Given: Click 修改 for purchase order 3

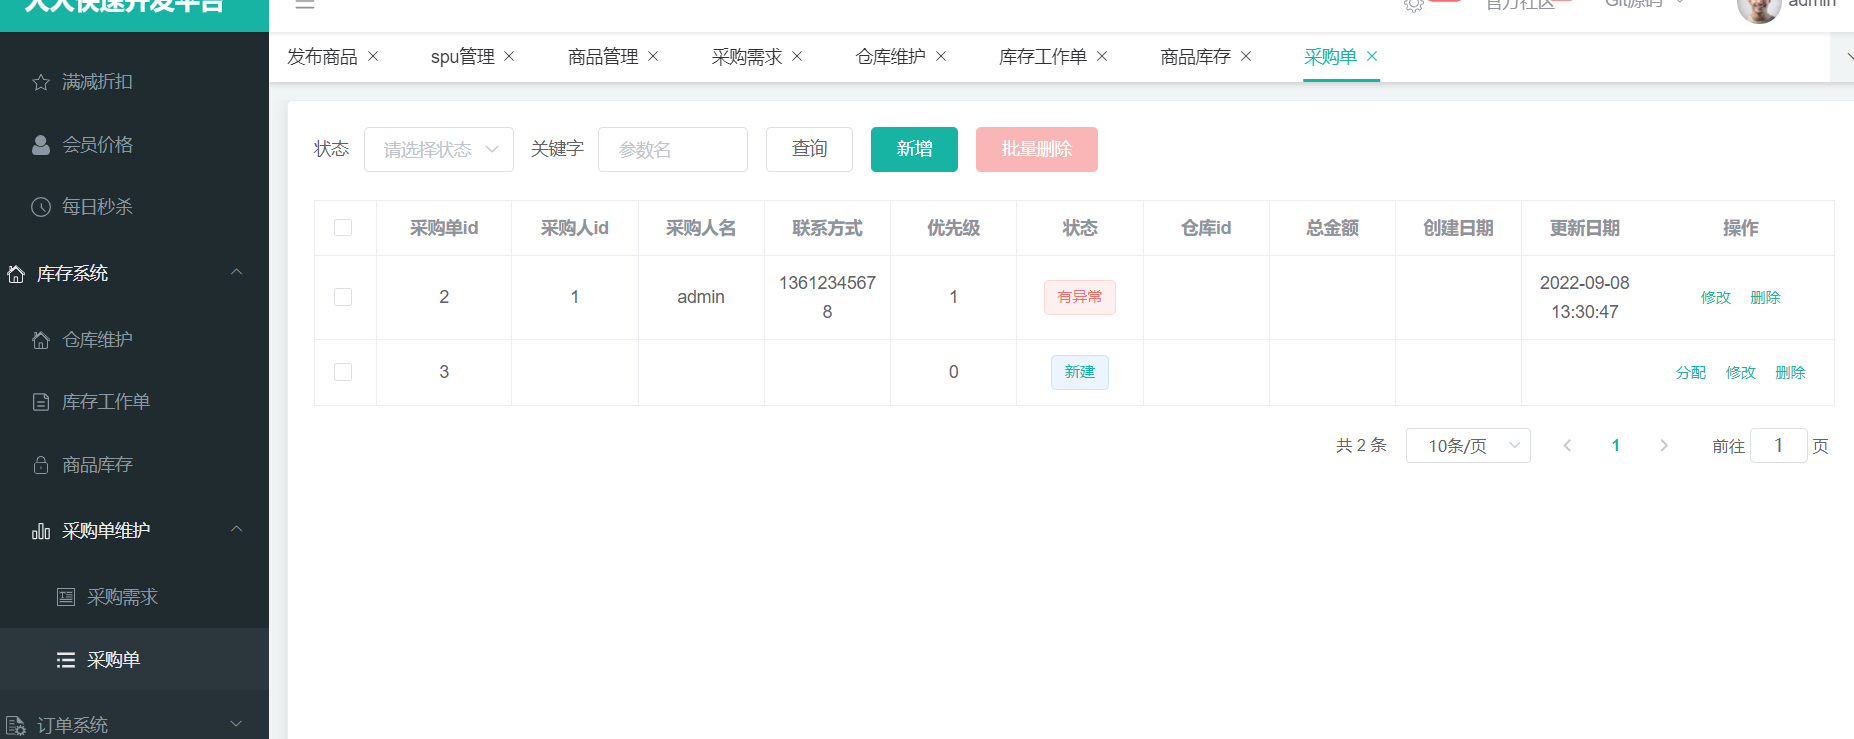Looking at the screenshot, I should tap(1741, 372).
